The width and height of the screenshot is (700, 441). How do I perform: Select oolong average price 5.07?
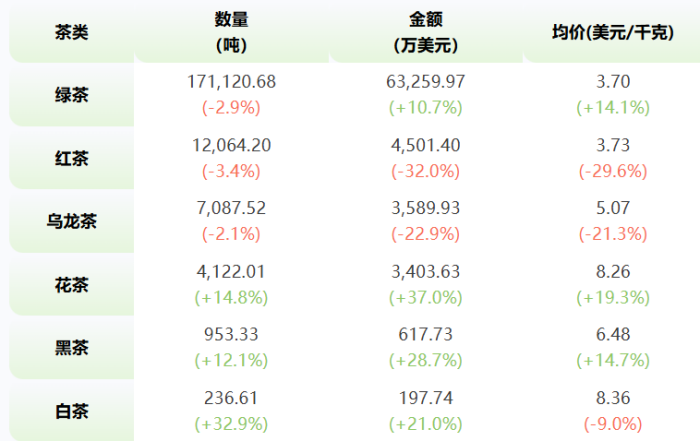click(x=612, y=208)
